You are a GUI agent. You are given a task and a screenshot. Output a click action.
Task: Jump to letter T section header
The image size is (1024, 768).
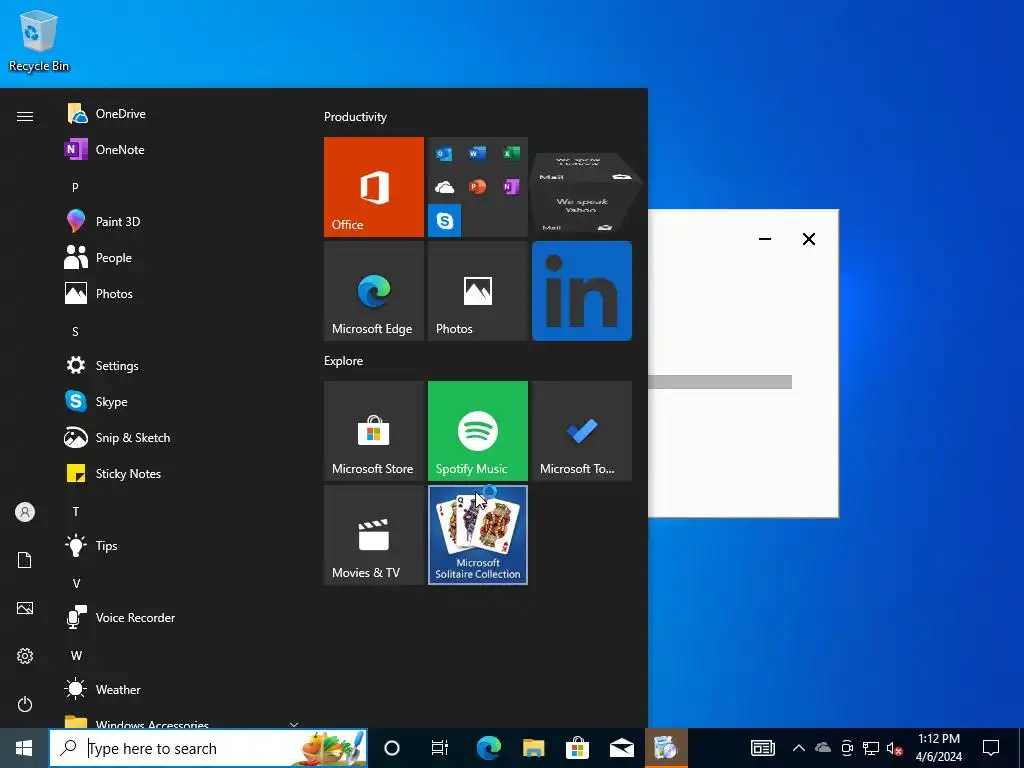76,511
